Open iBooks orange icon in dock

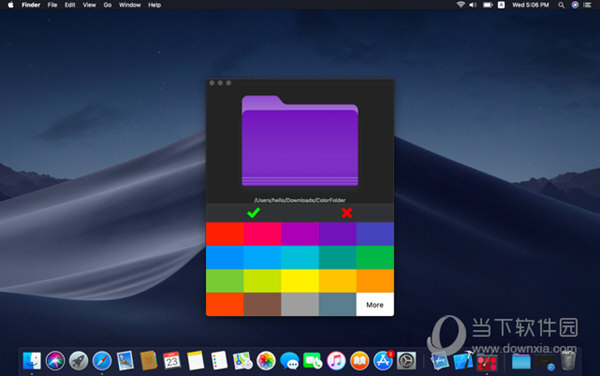point(359,361)
